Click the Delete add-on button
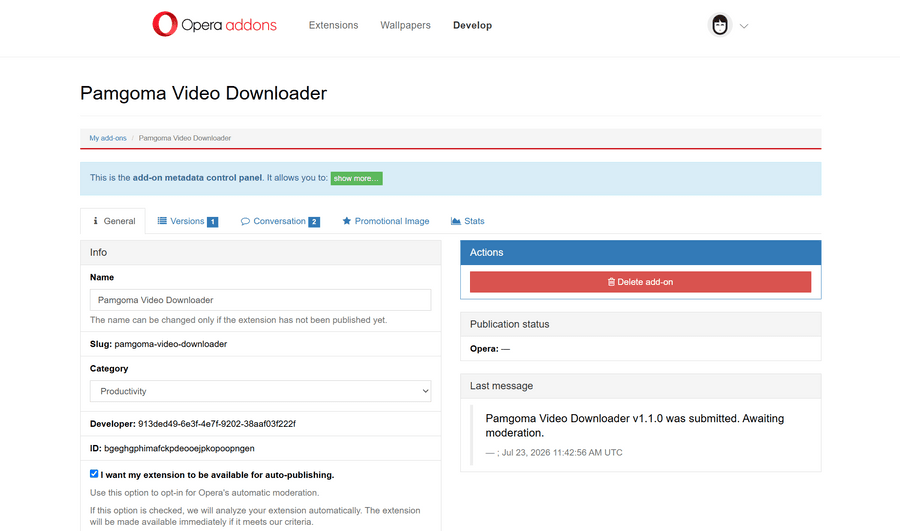The image size is (900, 531). point(641,282)
